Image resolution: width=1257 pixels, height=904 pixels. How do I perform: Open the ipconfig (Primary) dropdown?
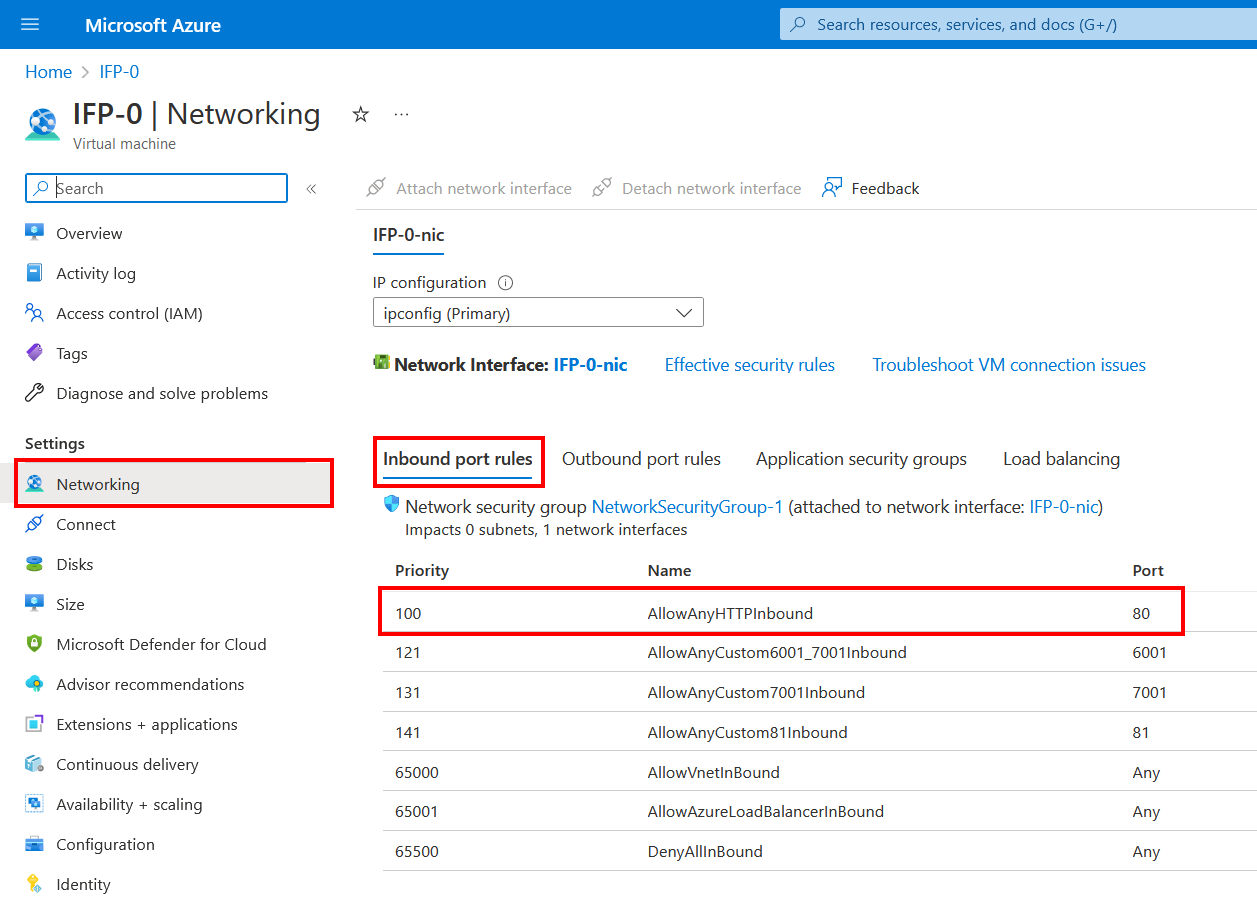coord(538,312)
